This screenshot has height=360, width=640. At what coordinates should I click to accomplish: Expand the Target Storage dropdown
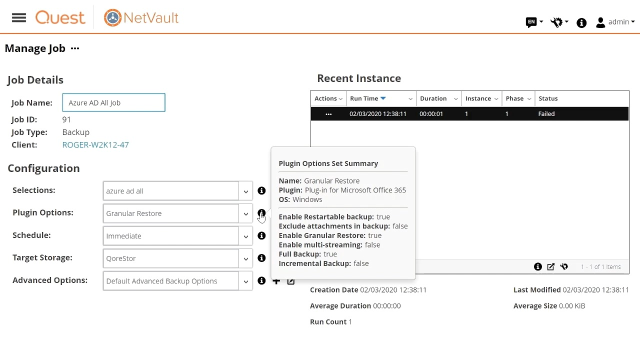(246, 258)
